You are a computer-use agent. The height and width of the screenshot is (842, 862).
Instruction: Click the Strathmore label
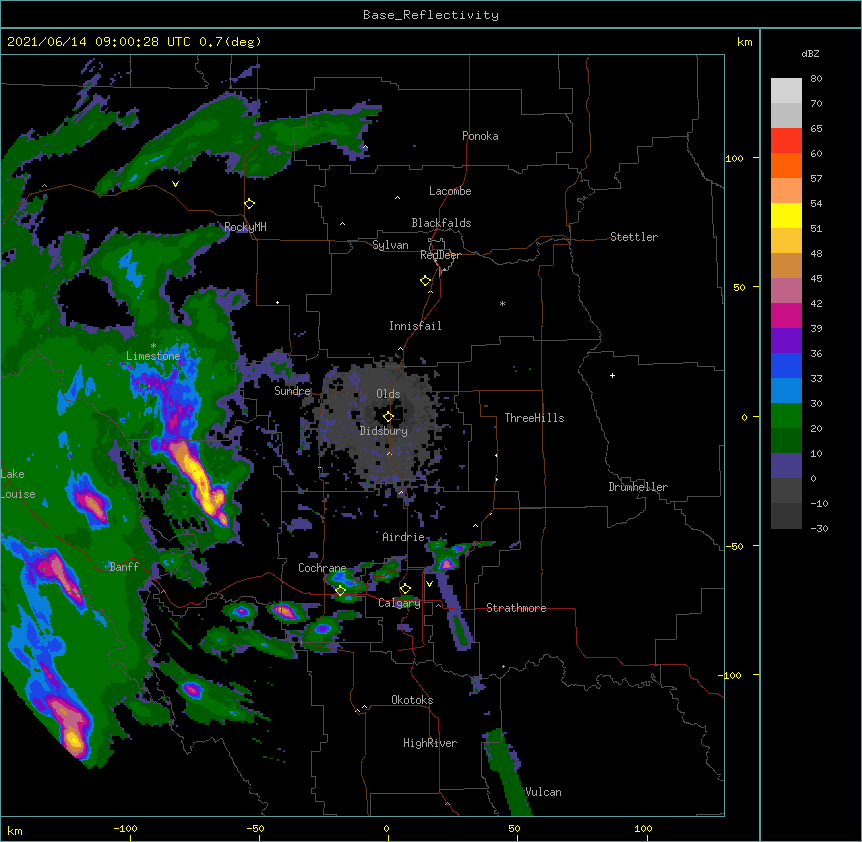(516, 608)
